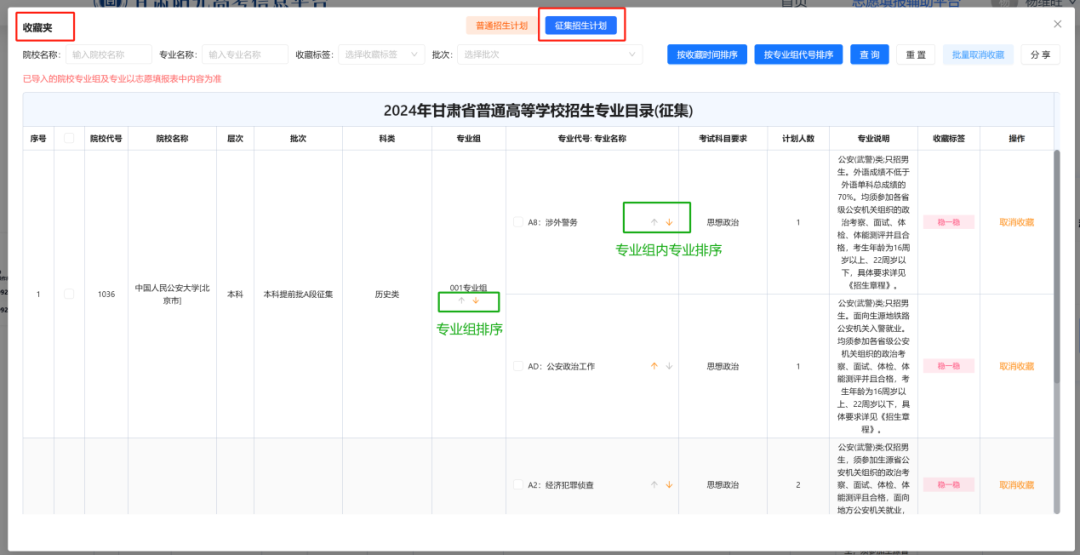Click the 计划人数 column header

point(798,138)
